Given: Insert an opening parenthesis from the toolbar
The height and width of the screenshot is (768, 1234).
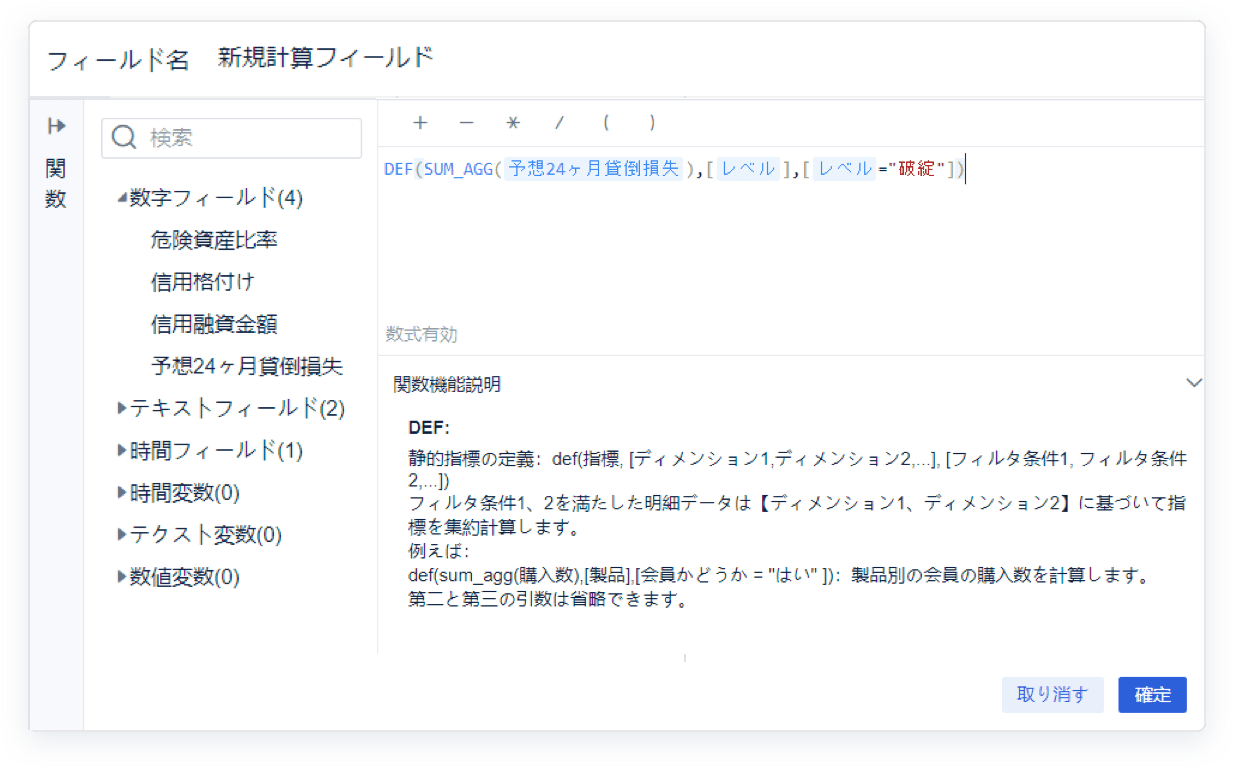Looking at the screenshot, I should 606,122.
